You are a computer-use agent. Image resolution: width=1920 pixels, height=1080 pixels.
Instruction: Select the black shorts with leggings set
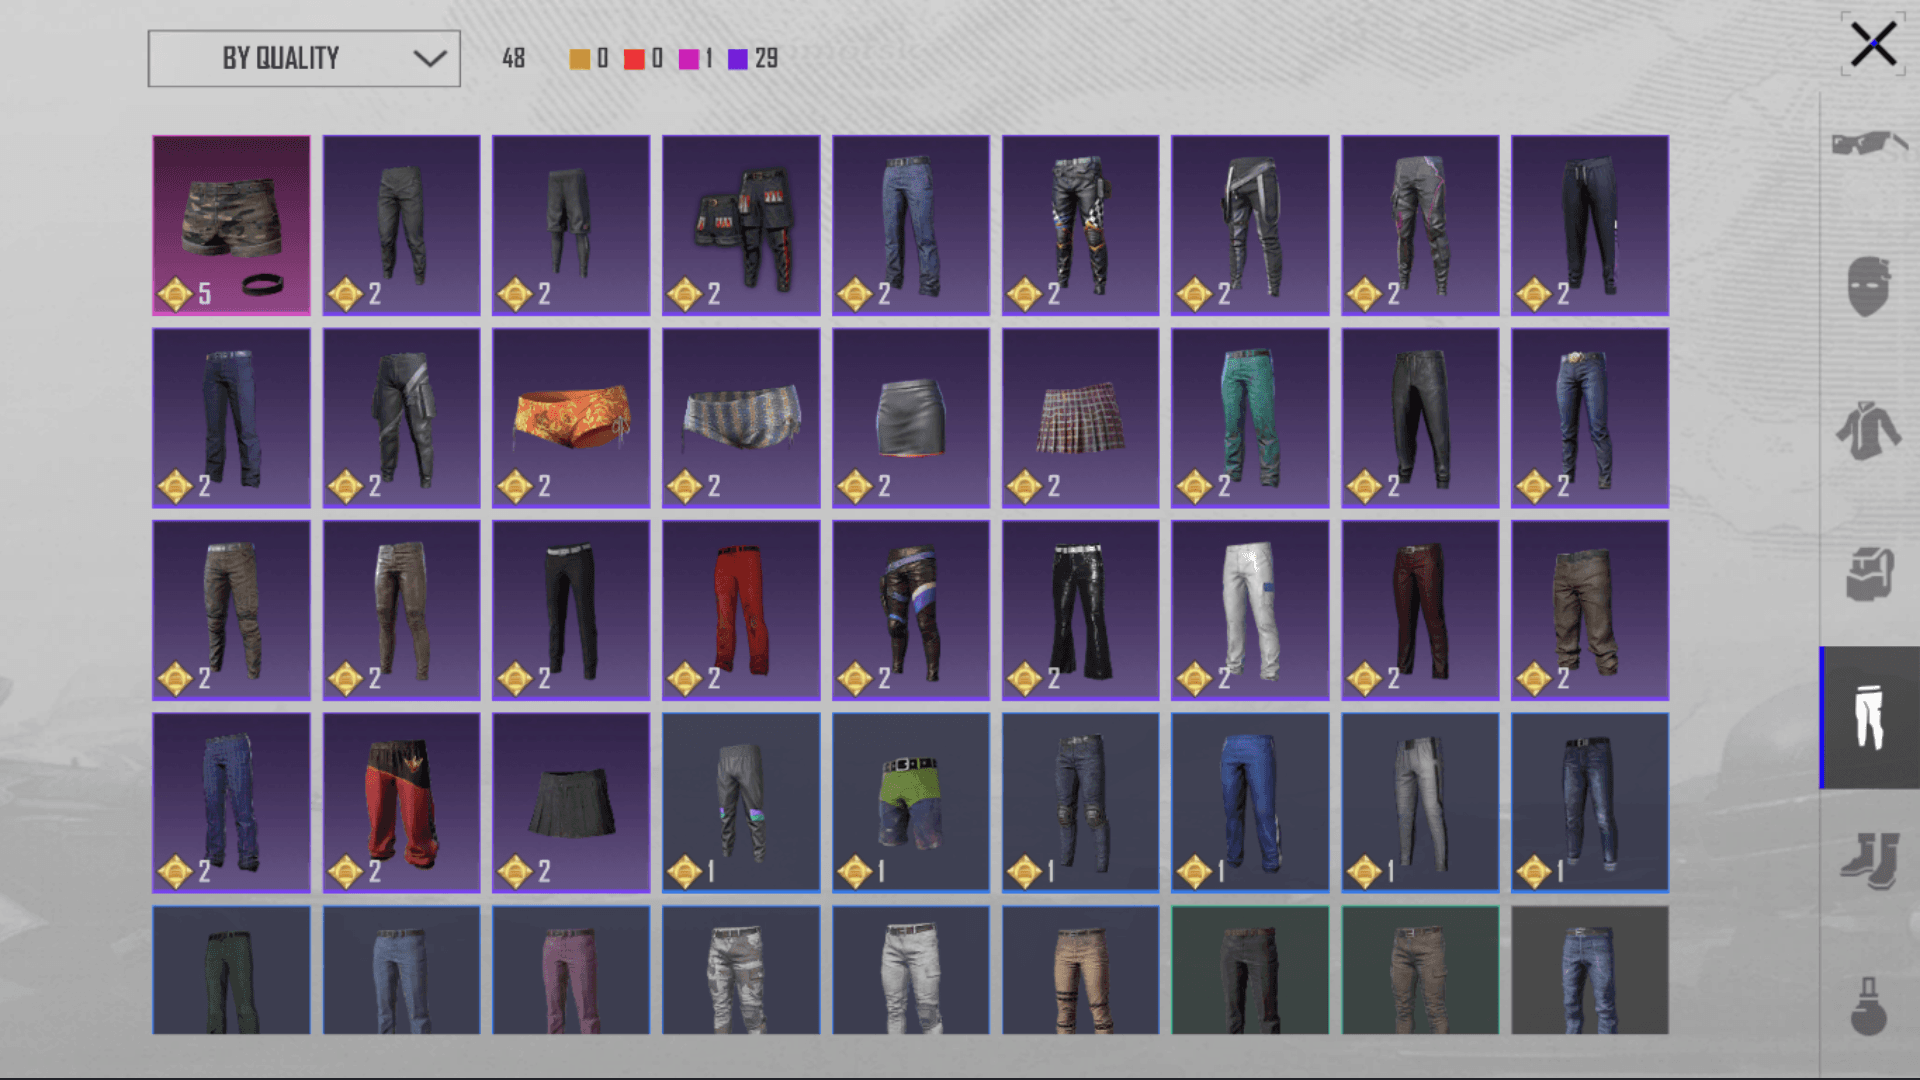coord(741,225)
